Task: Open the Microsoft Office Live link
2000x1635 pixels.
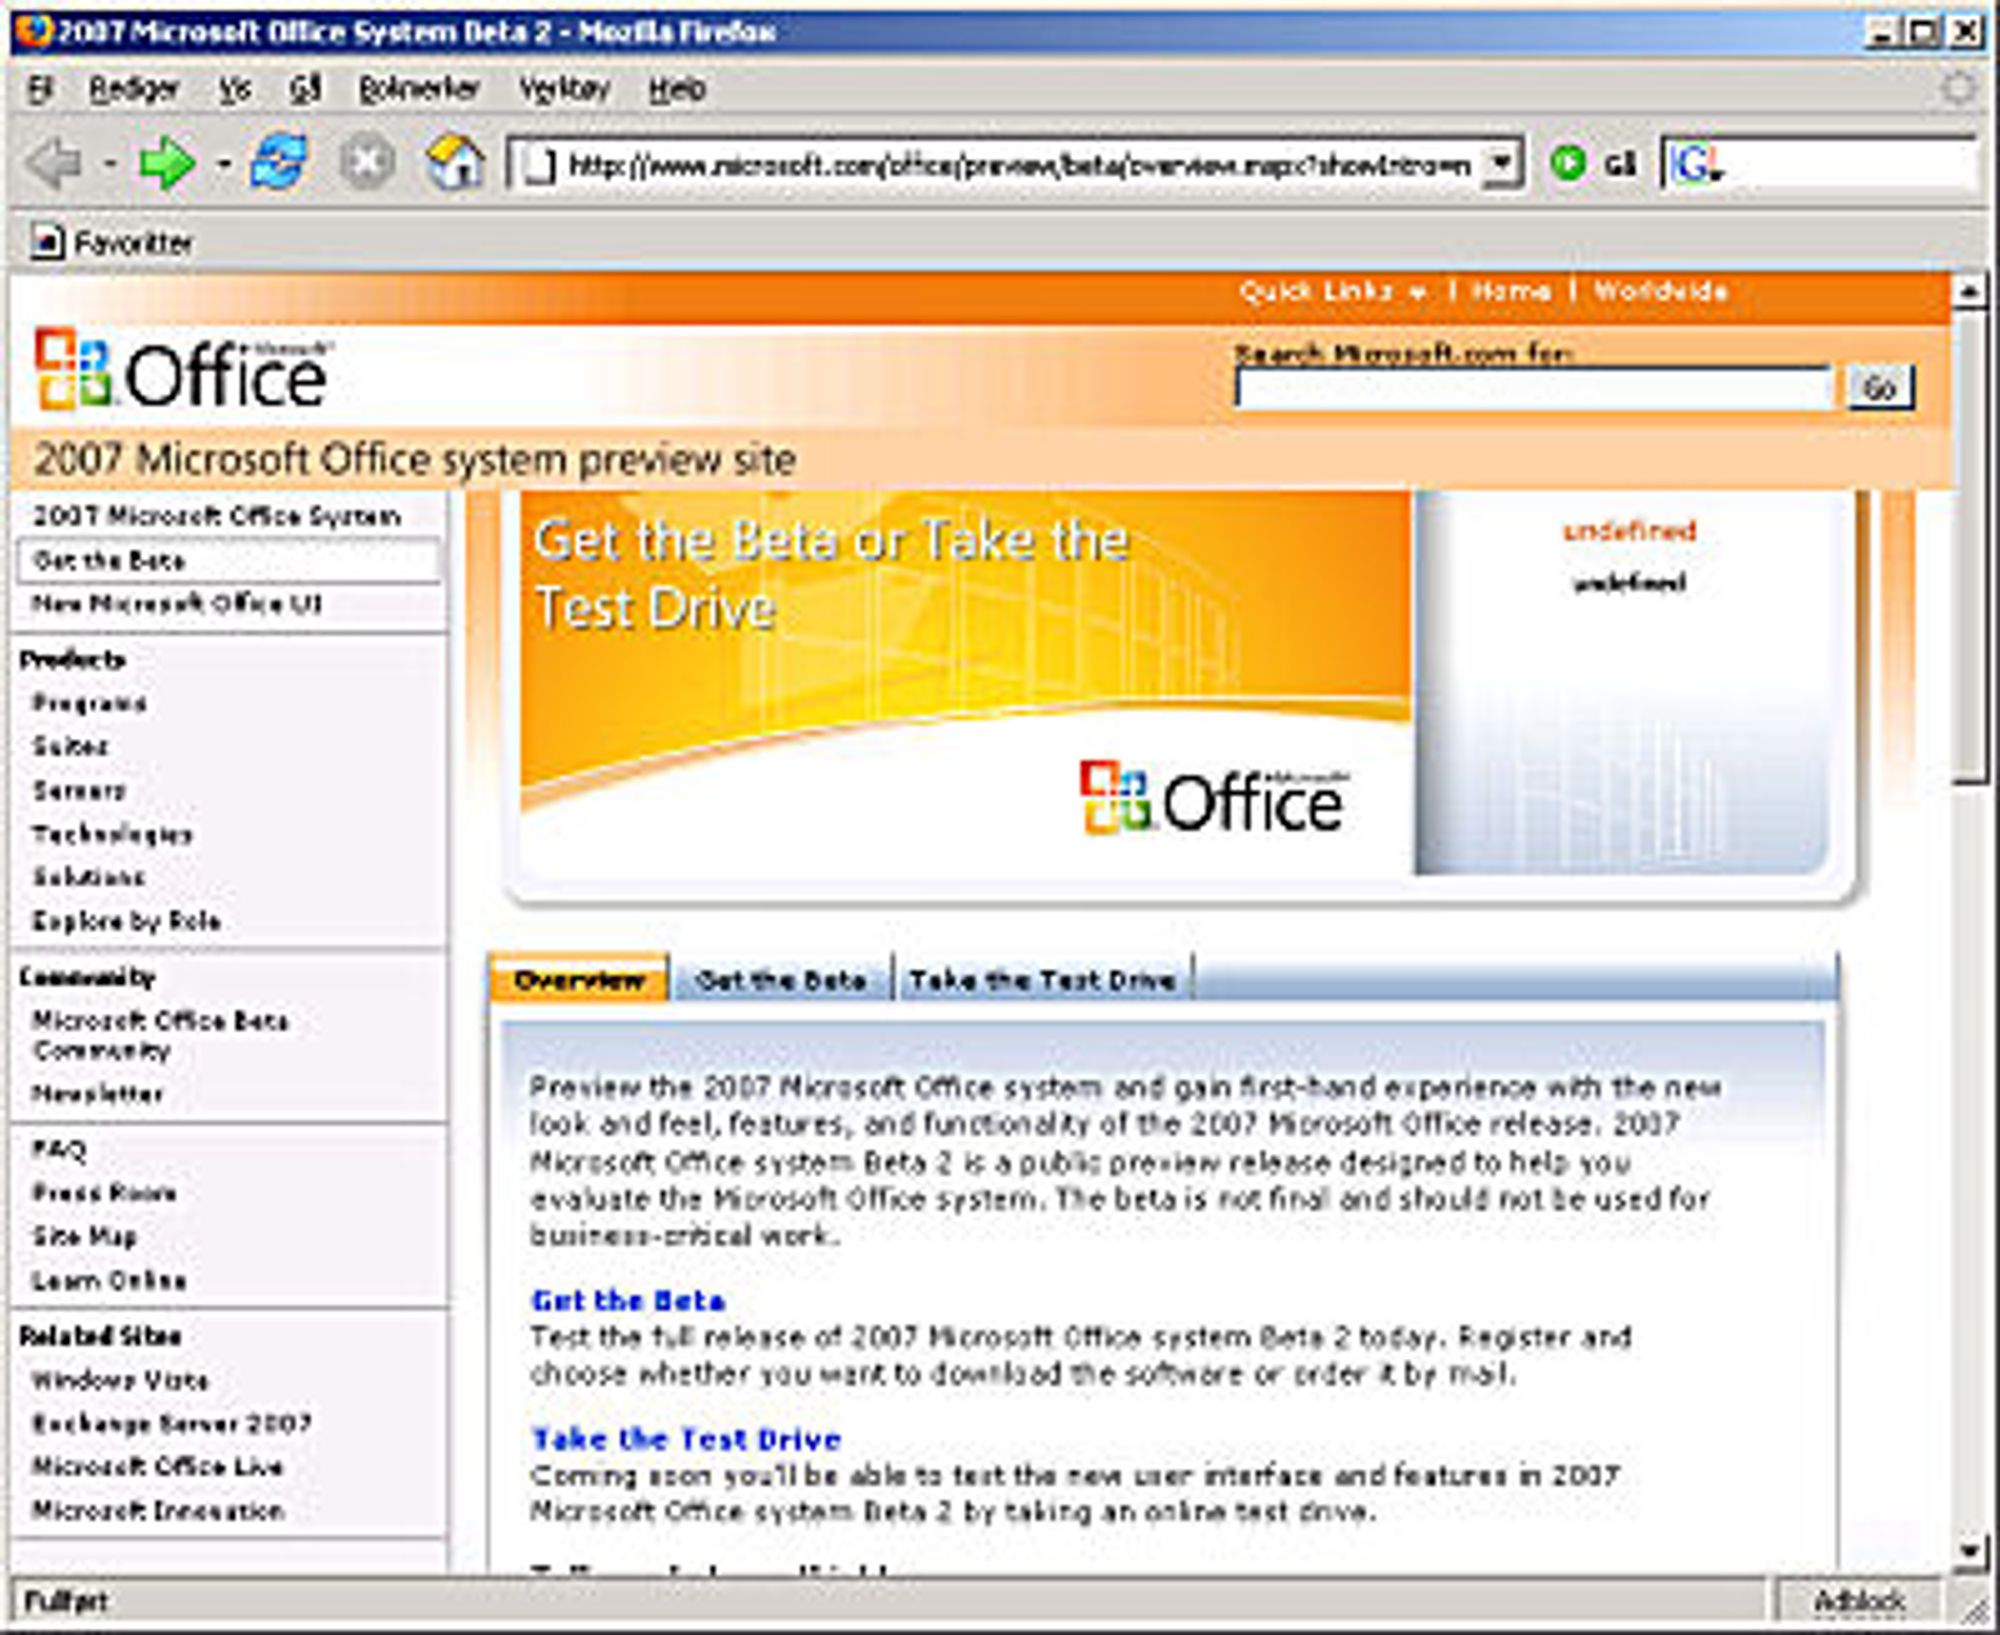Action: click(158, 1466)
